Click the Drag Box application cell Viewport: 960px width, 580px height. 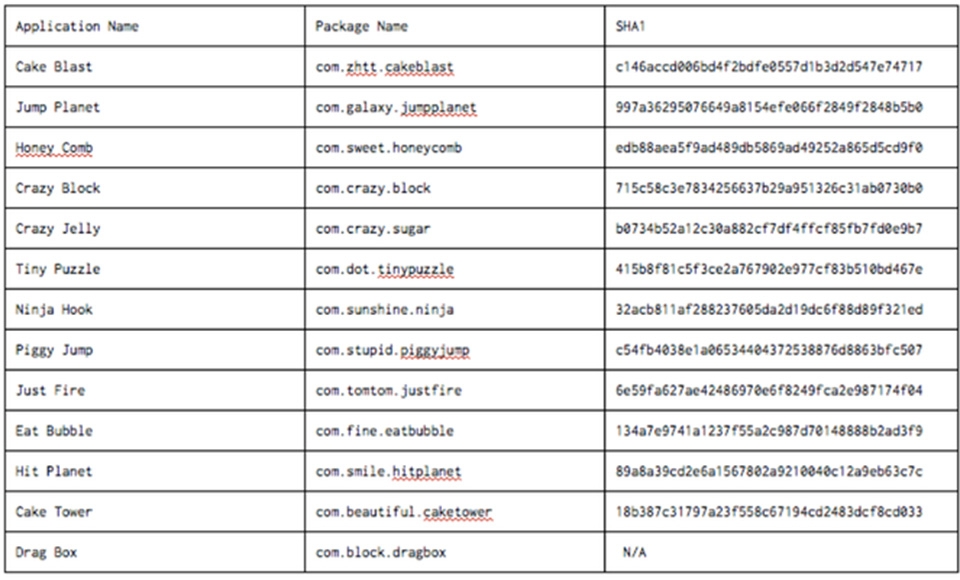click(155, 552)
